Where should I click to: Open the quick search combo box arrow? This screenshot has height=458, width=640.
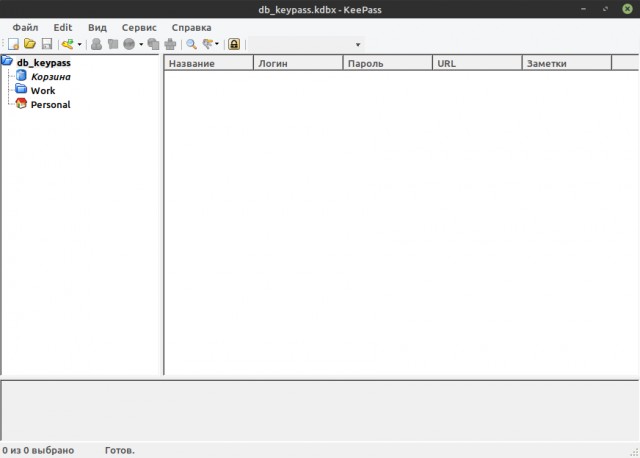coord(358,44)
